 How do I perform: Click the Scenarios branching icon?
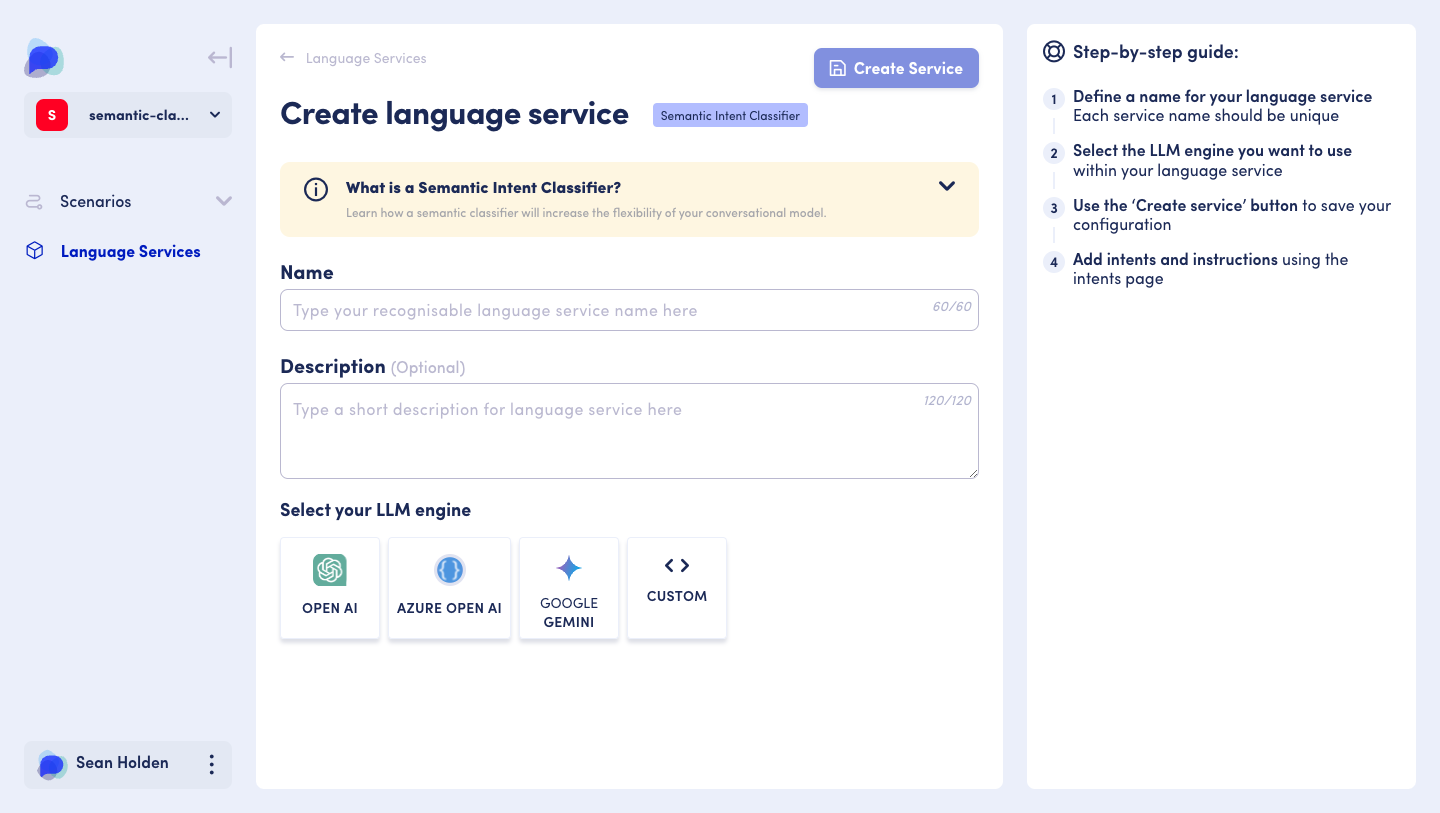click(33, 201)
